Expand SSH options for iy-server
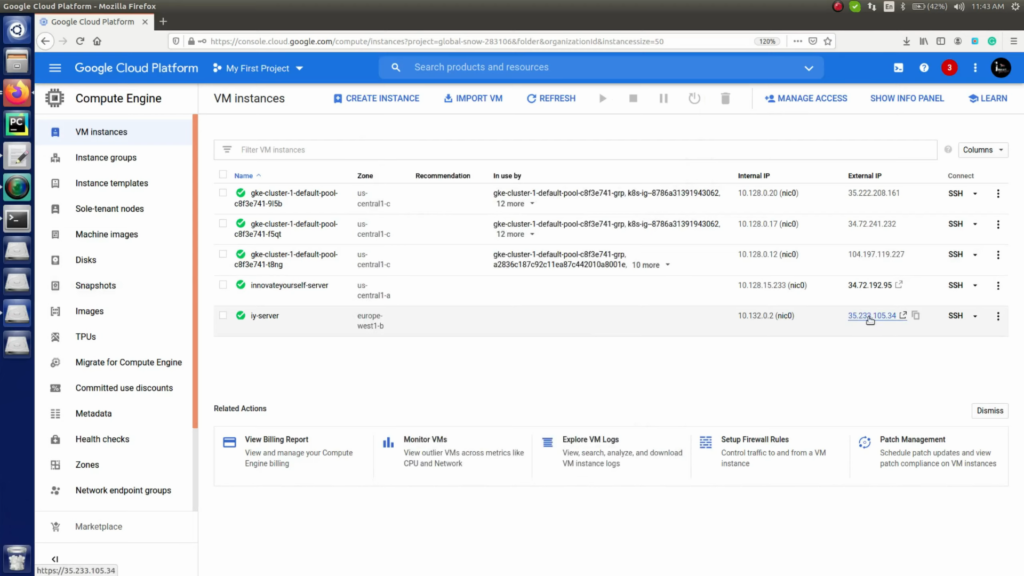The image size is (1024, 576). tap(977, 315)
